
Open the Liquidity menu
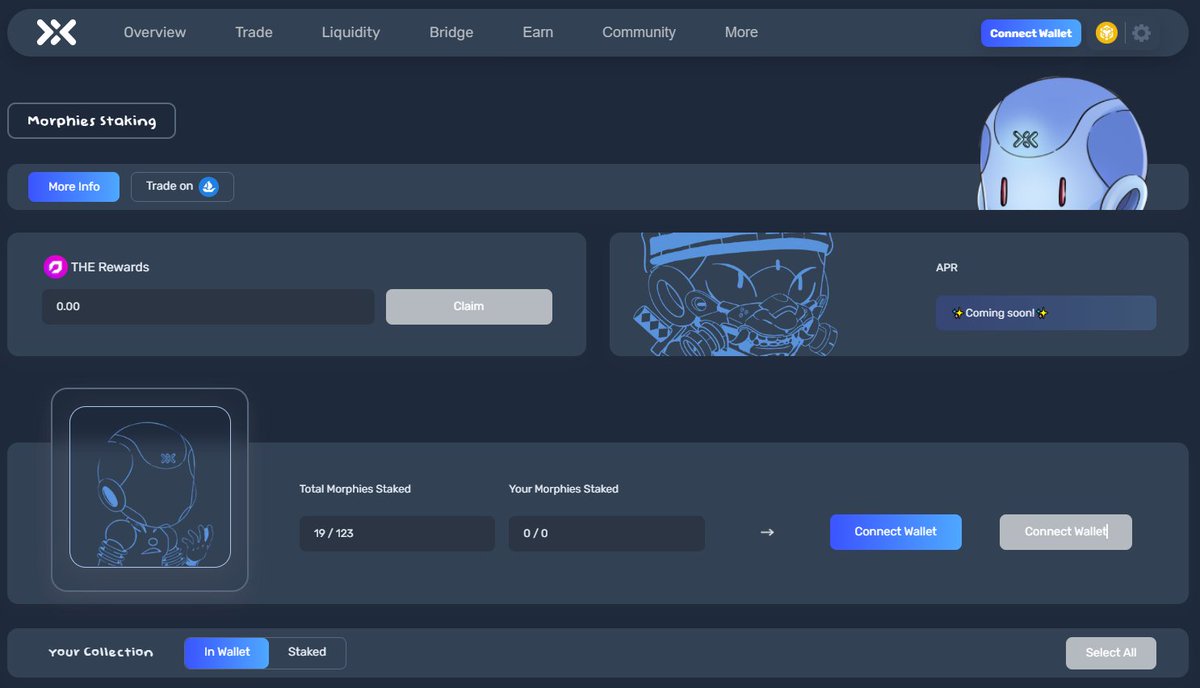351,32
